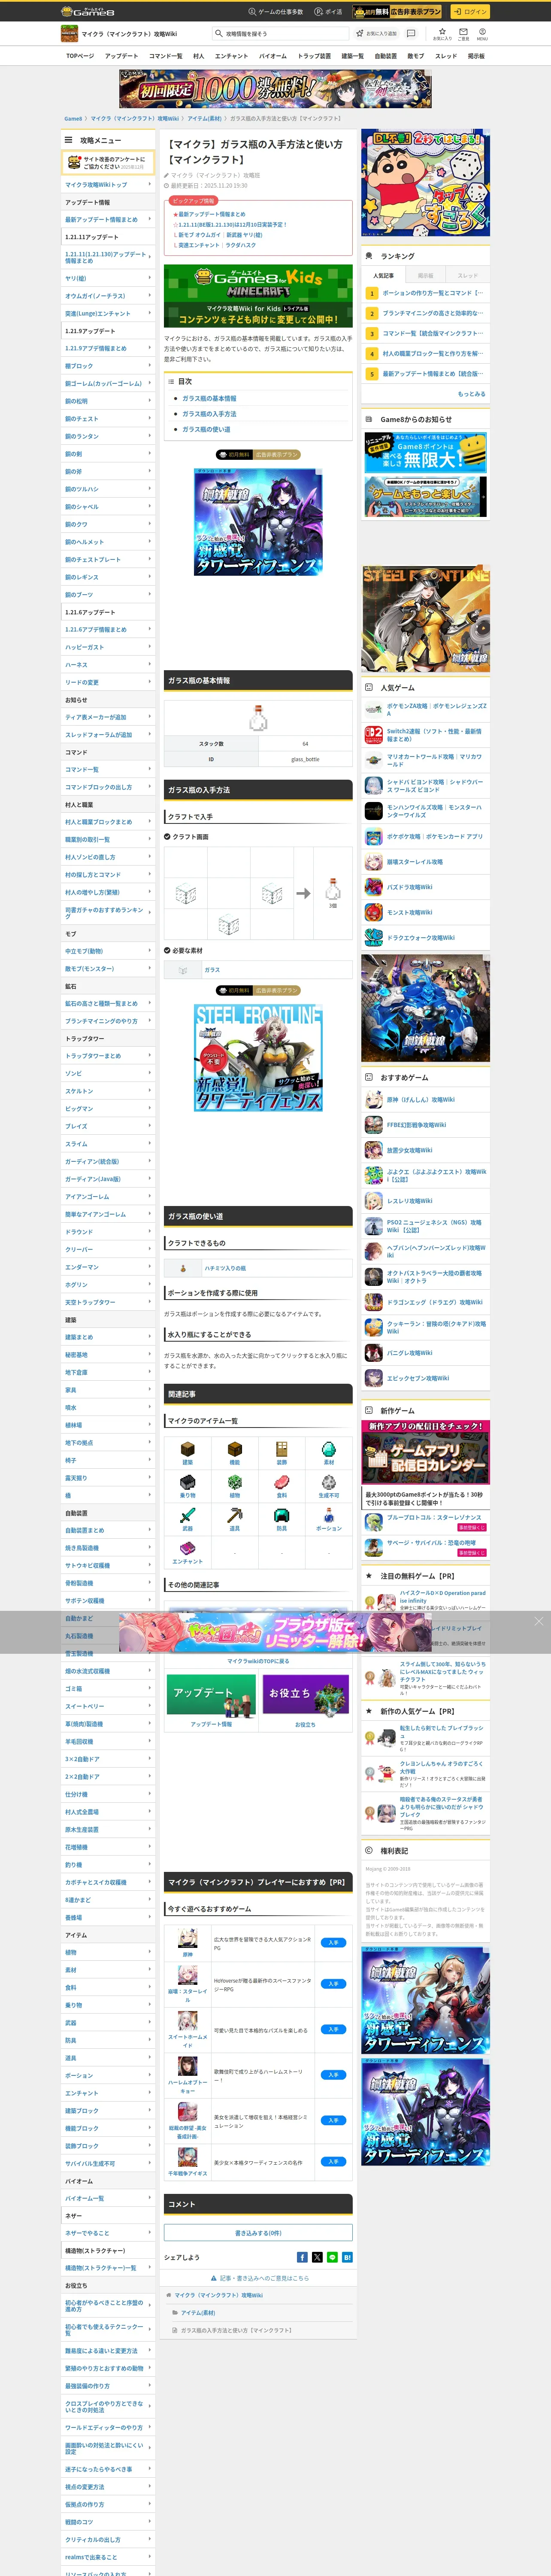The image size is (551, 2576).
Task: Click the 食料 raw meat icon
Action: pyautogui.click(x=281, y=1482)
